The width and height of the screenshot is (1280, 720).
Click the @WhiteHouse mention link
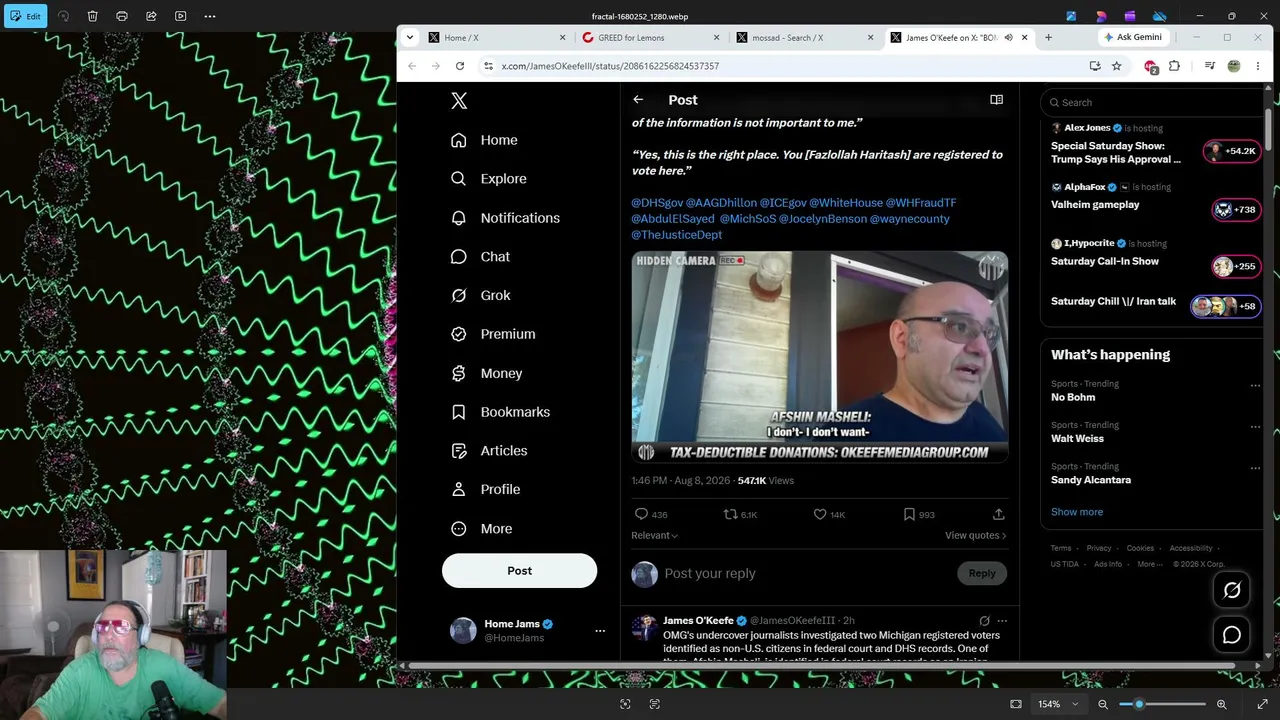pyautogui.click(x=846, y=203)
